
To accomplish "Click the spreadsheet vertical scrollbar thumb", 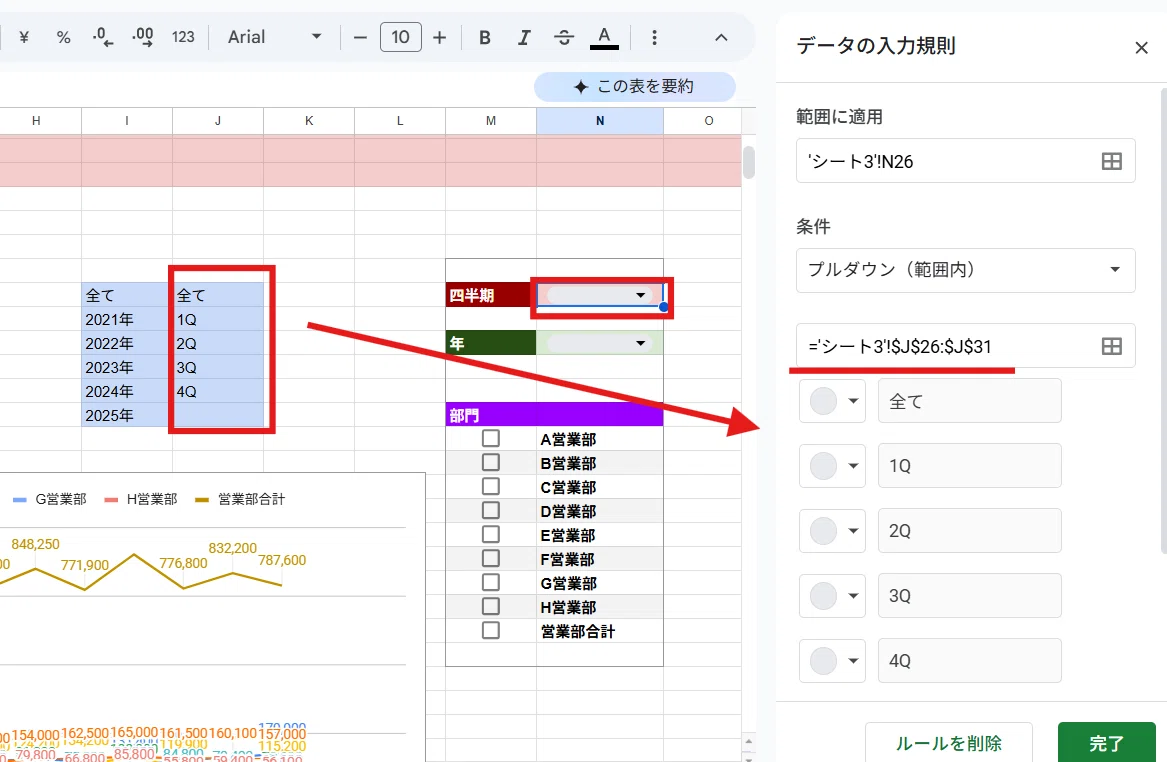I will tap(749, 162).
